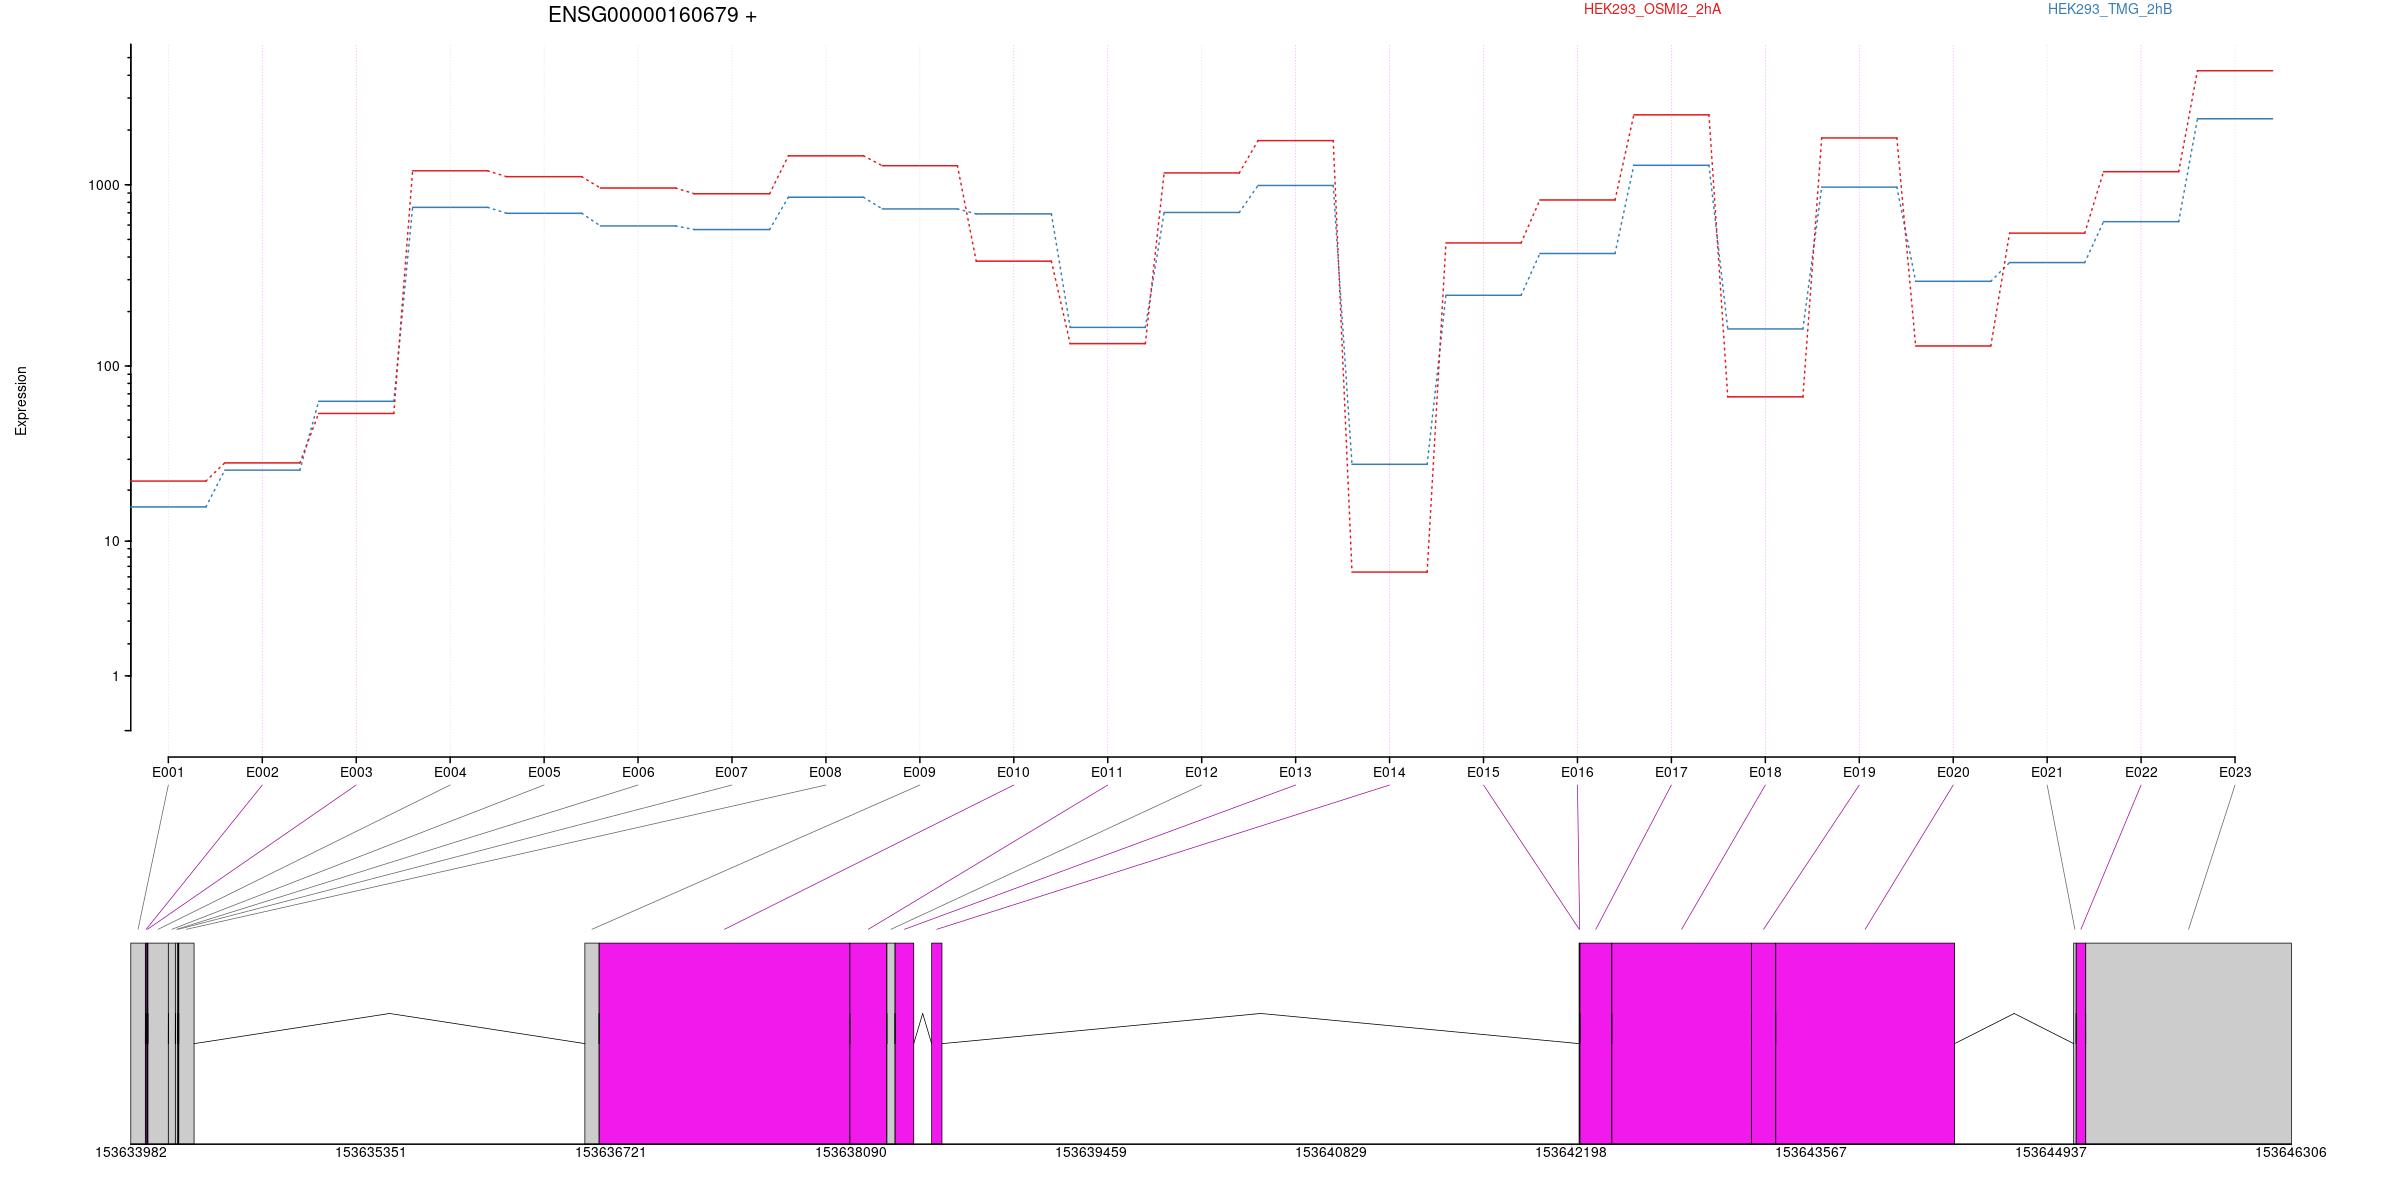Click the red expression segment above E018
The width and height of the screenshot is (2400, 1200).
tap(1765, 397)
